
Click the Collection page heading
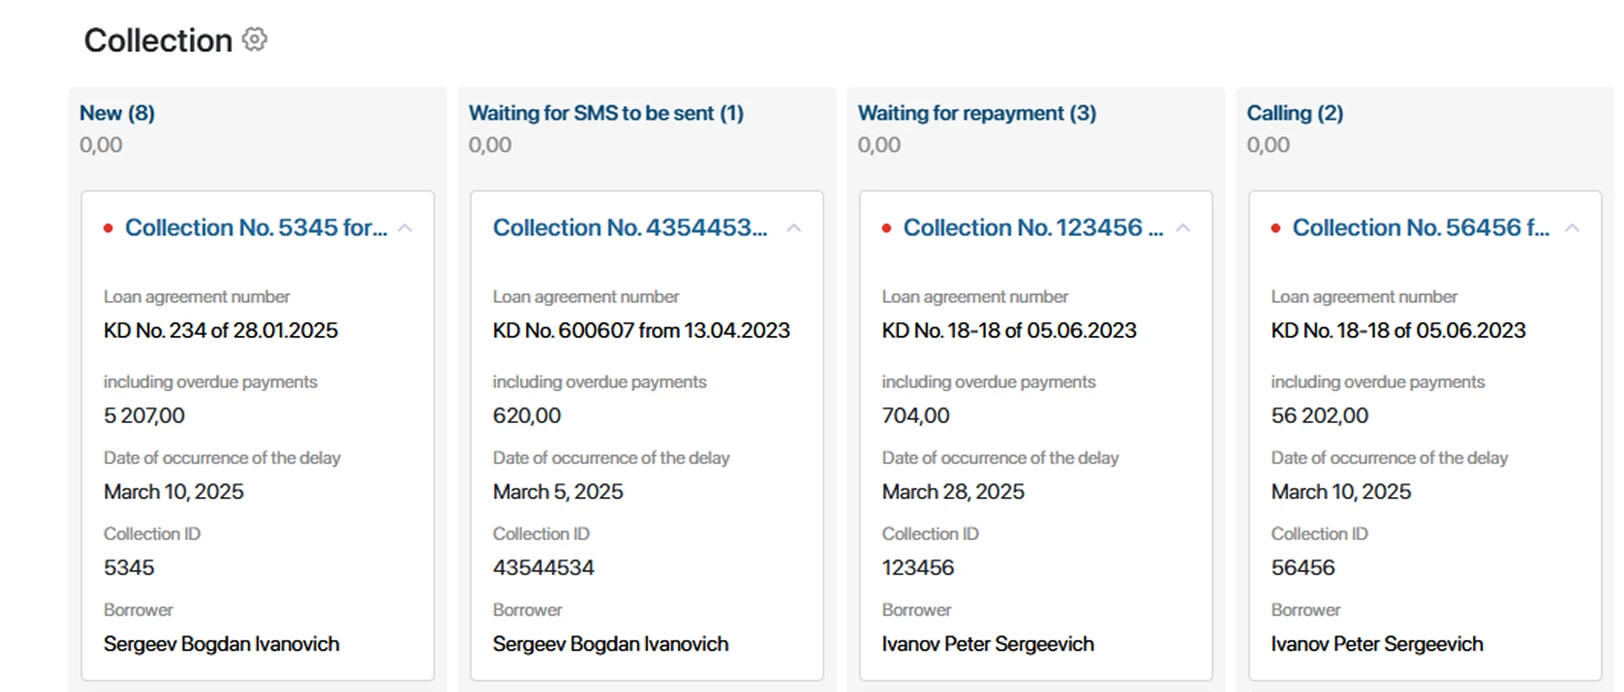tap(158, 41)
